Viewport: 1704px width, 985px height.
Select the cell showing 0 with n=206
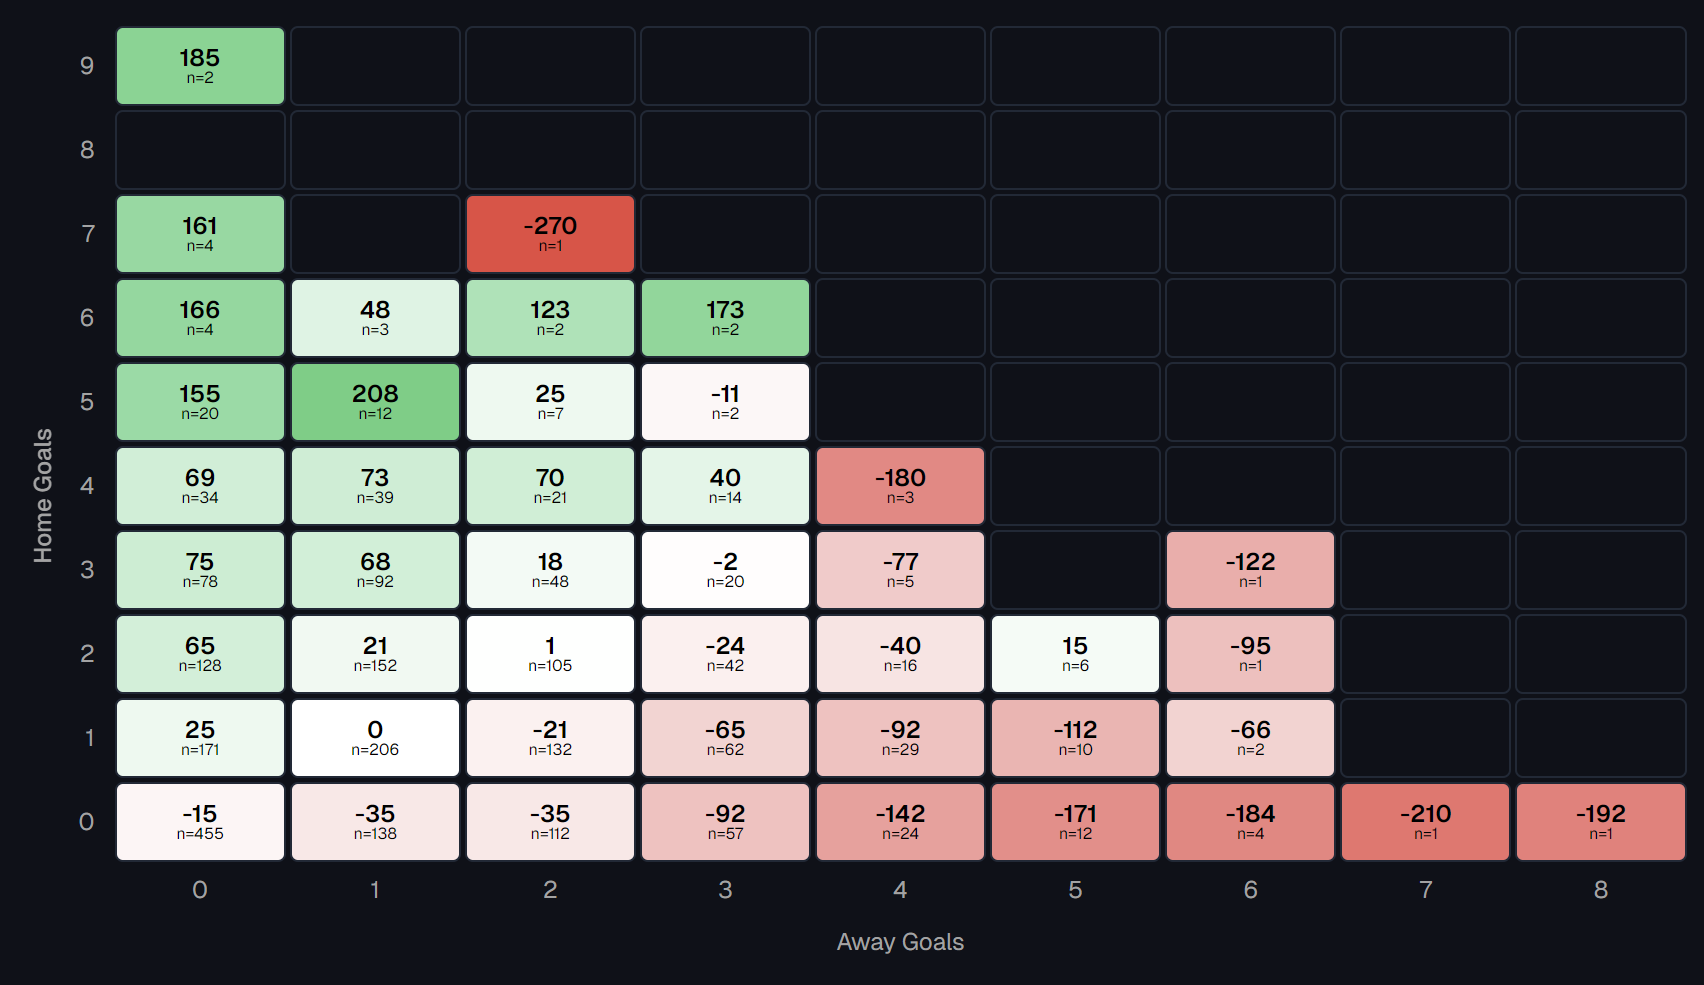pos(375,738)
